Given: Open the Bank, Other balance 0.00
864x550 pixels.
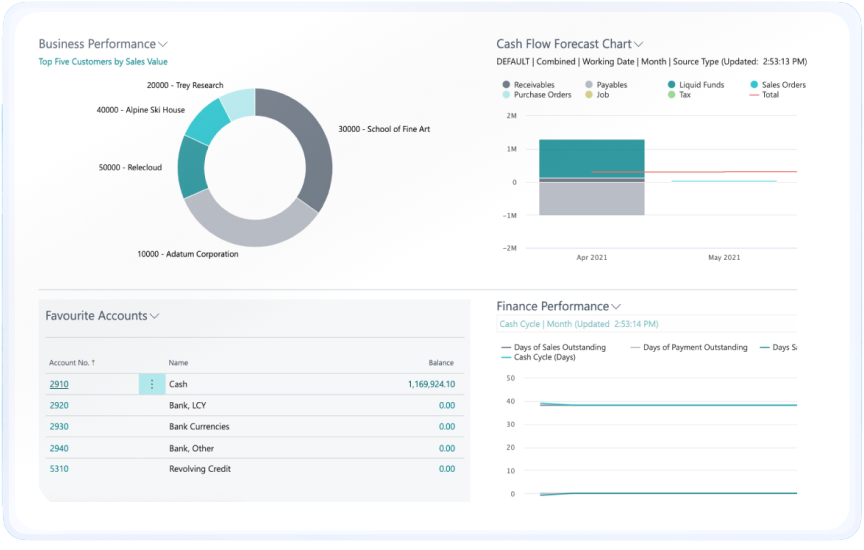Looking at the screenshot, I should 447,449.
